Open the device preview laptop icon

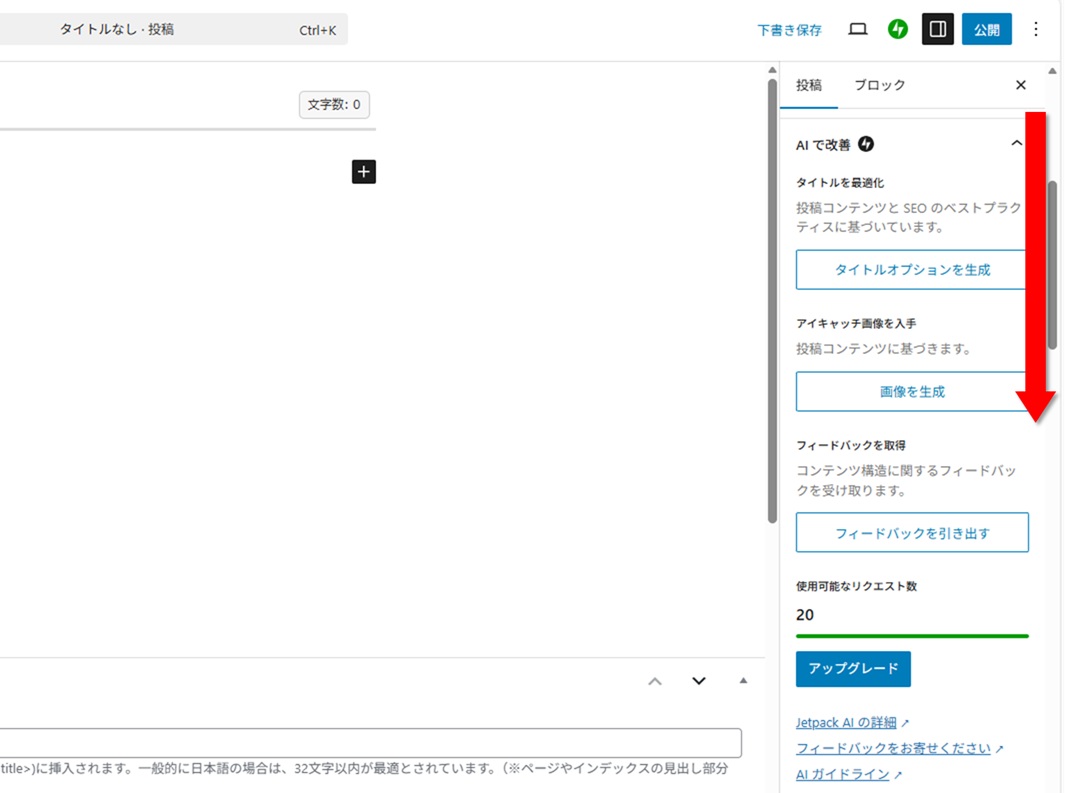857,30
